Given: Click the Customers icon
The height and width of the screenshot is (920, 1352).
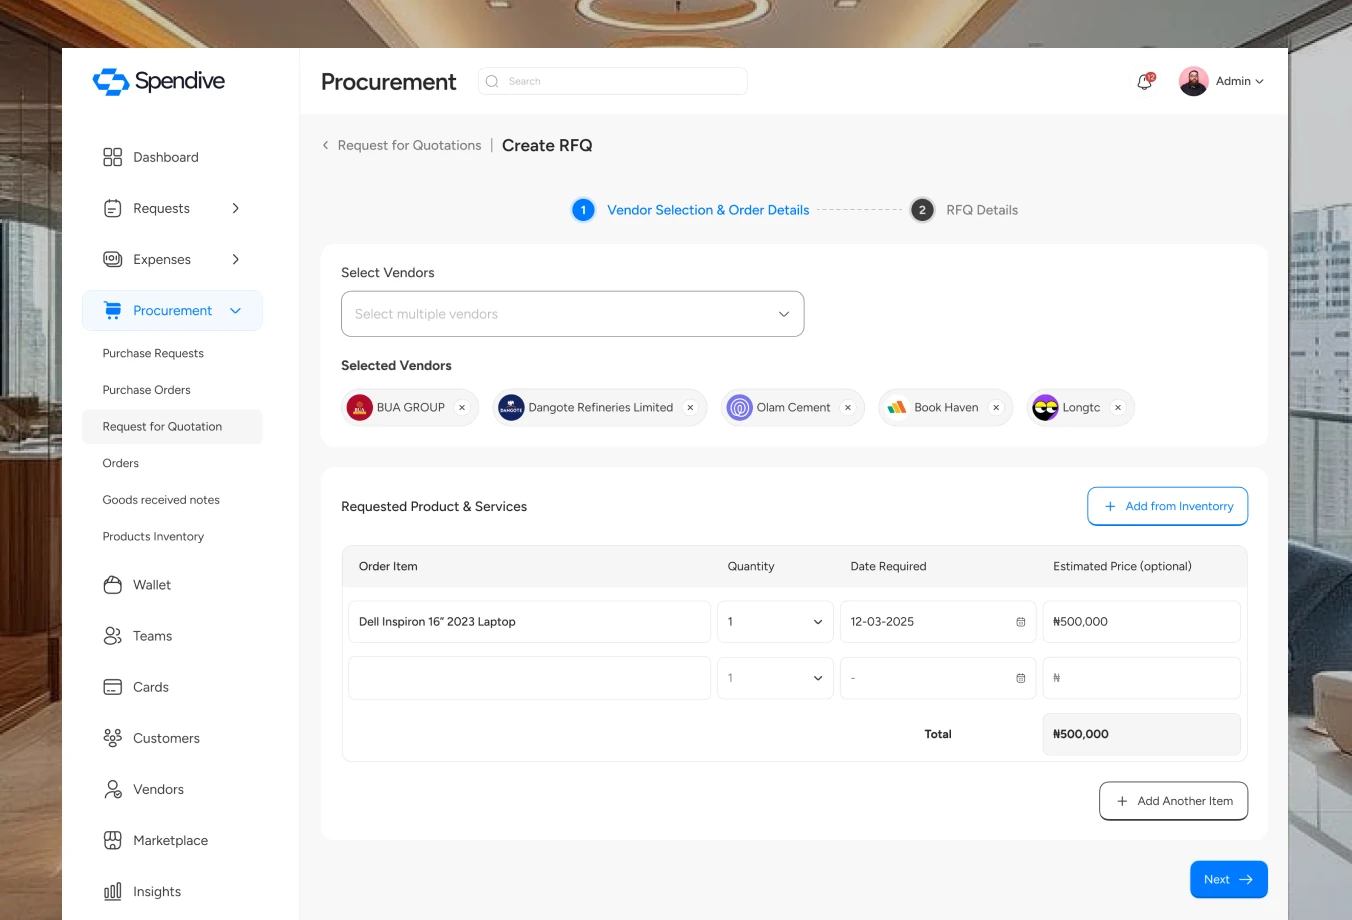Looking at the screenshot, I should pyautogui.click(x=113, y=738).
